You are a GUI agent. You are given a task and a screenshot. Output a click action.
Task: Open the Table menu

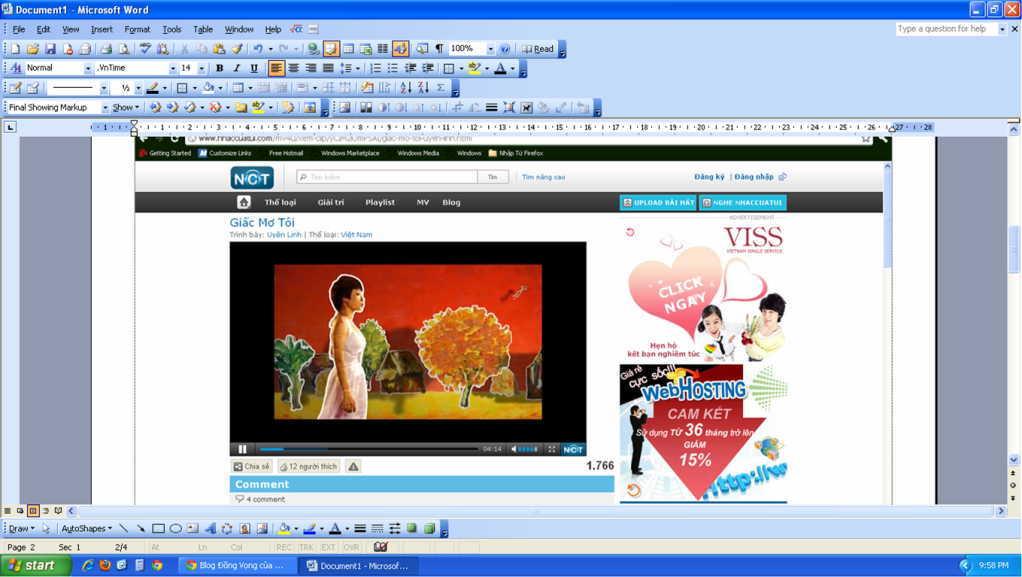(x=202, y=30)
